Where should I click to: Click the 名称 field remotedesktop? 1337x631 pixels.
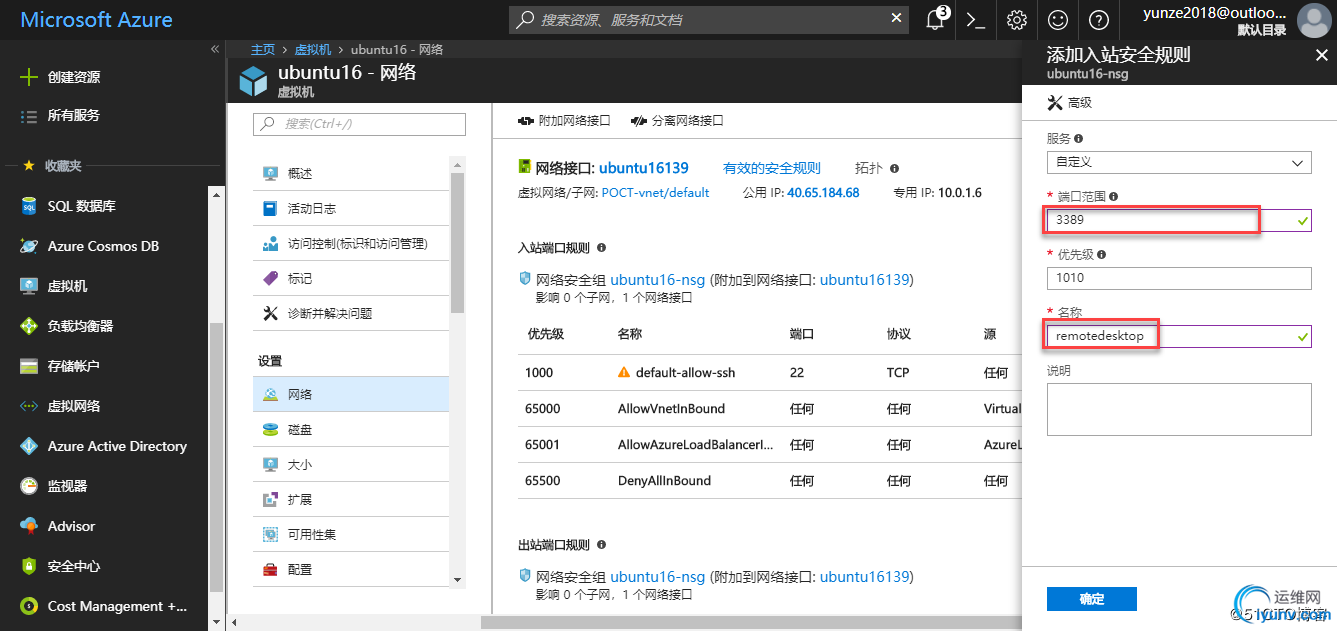pyautogui.click(x=1179, y=336)
